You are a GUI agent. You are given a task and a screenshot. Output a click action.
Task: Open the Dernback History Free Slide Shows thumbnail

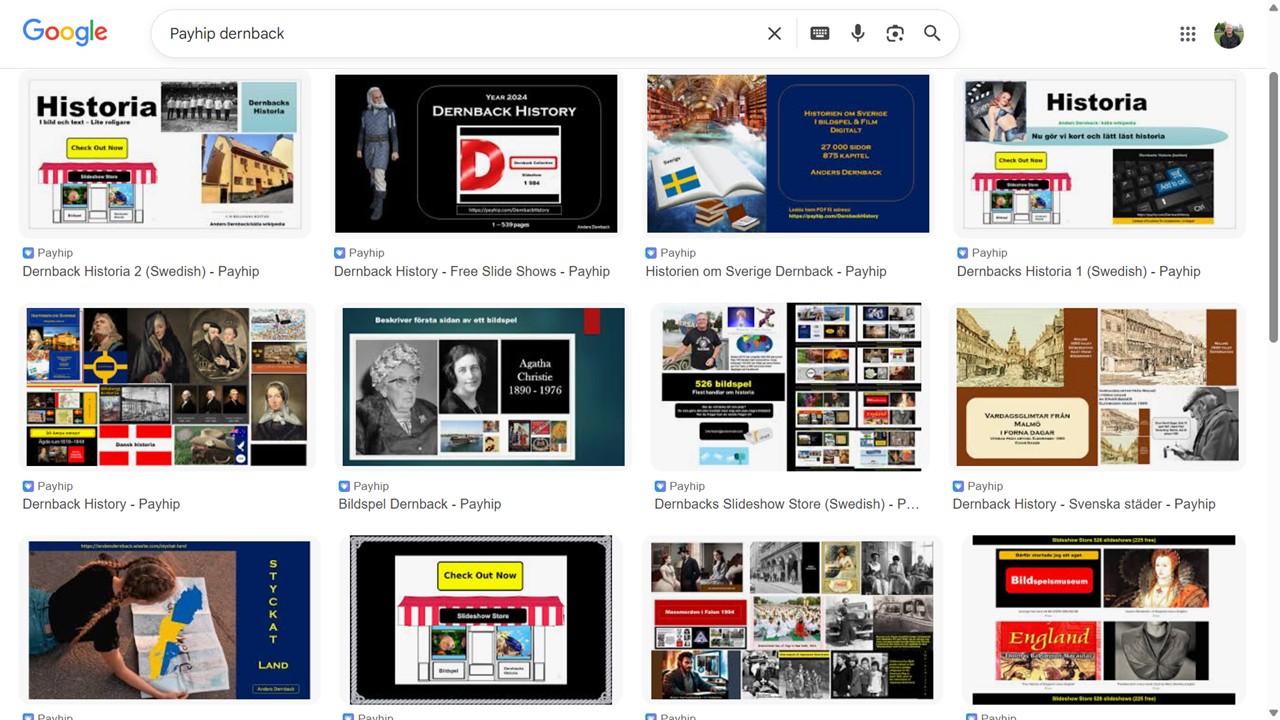pos(476,153)
